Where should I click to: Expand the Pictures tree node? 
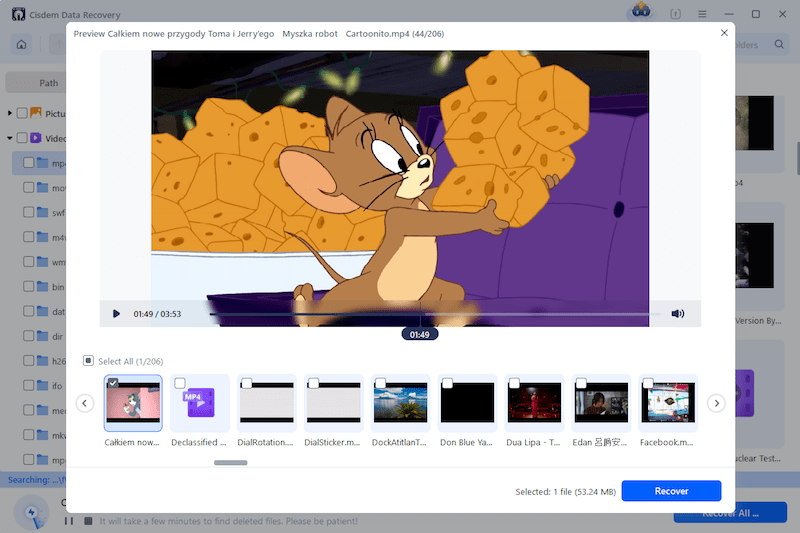pyautogui.click(x=10, y=113)
